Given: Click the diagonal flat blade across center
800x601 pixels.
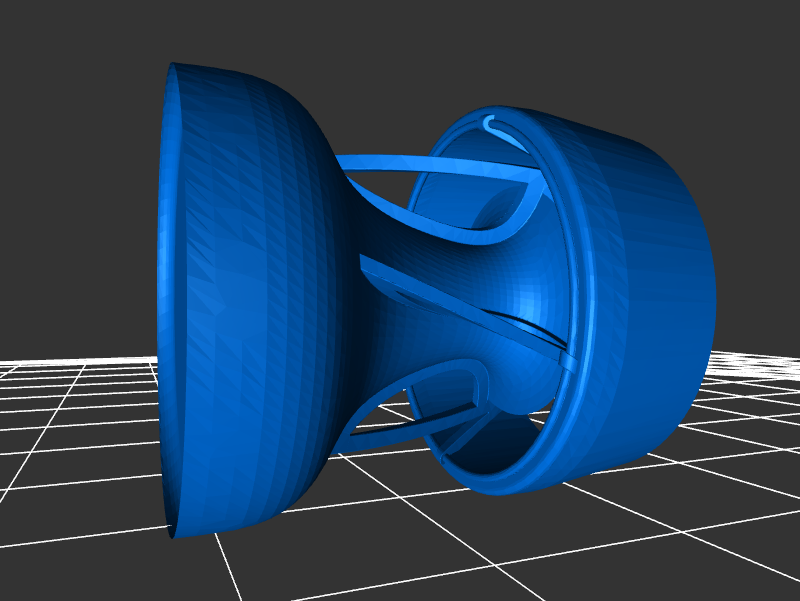Looking at the screenshot, I should pyautogui.click(x=450, y=300).
